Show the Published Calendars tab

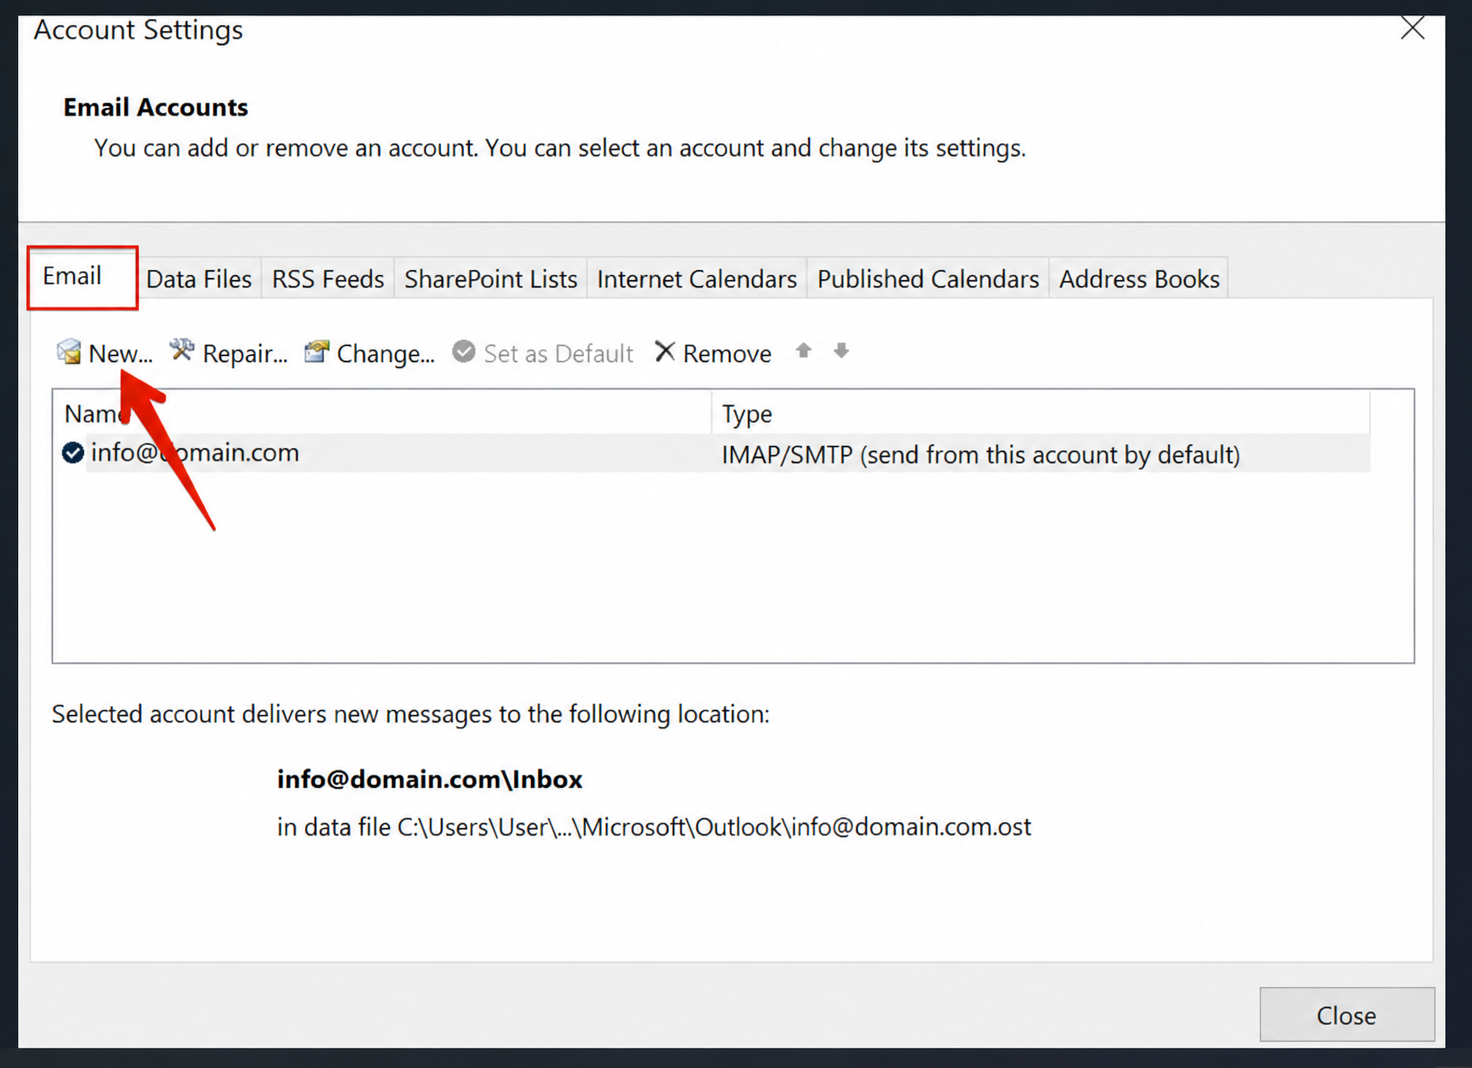pos(928,279)
